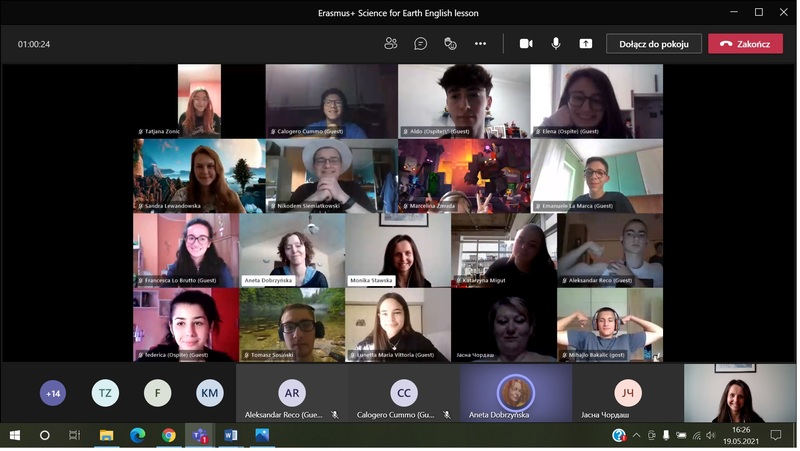Open the Windows notification center

(775, 436)
